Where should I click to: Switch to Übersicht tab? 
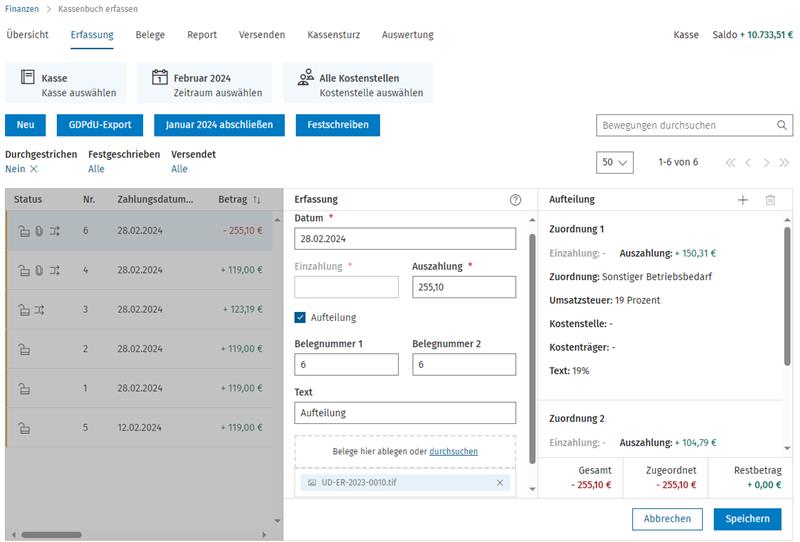[28, 35]
